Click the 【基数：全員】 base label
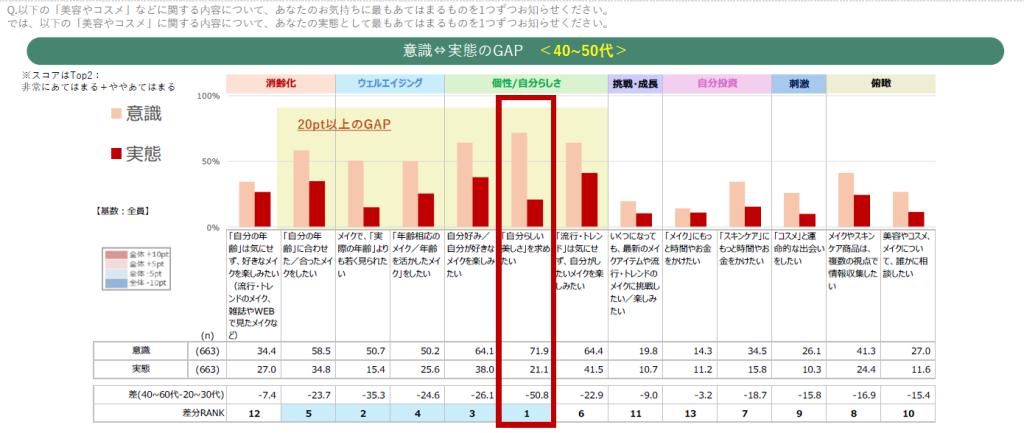The image size is (1024, 433). tap(123, 212)
